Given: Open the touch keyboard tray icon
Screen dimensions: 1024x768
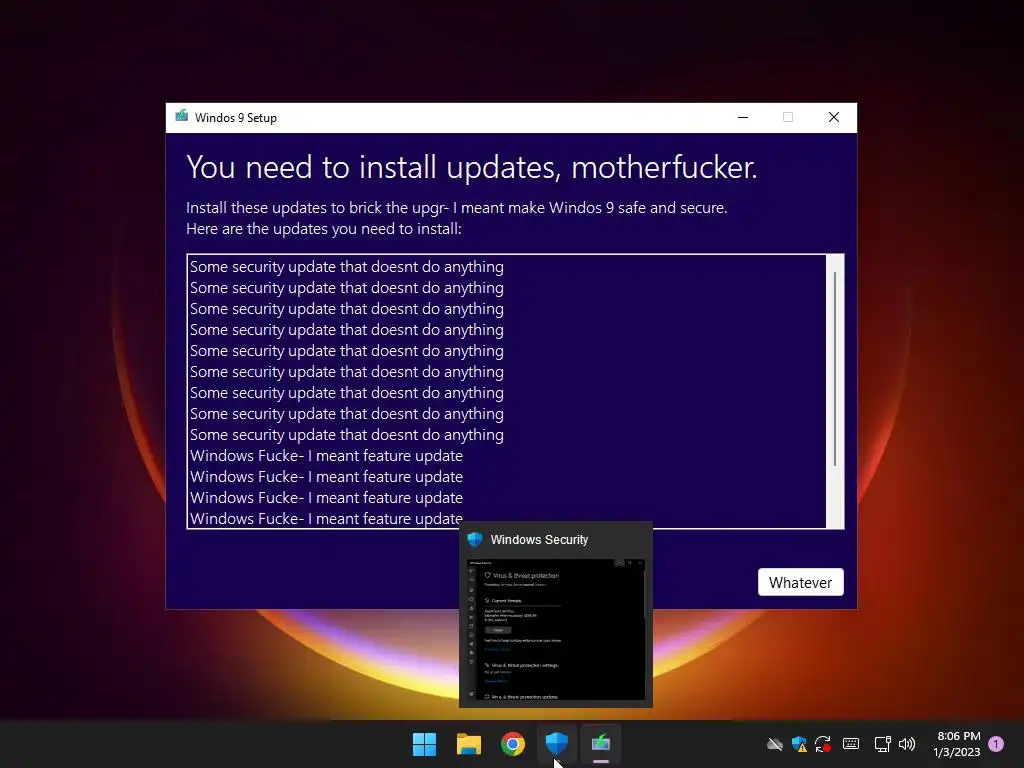Looking at the screenshot, I should click(x=850, y=744).
